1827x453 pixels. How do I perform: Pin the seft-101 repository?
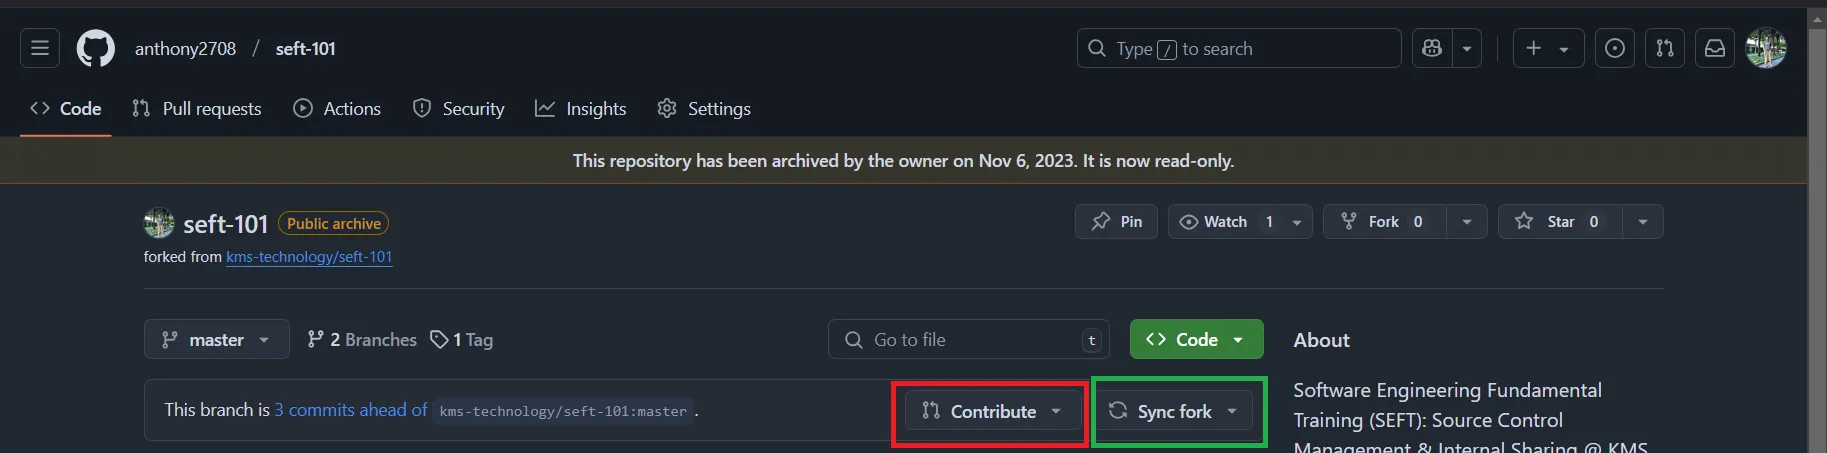(1116, 221)
